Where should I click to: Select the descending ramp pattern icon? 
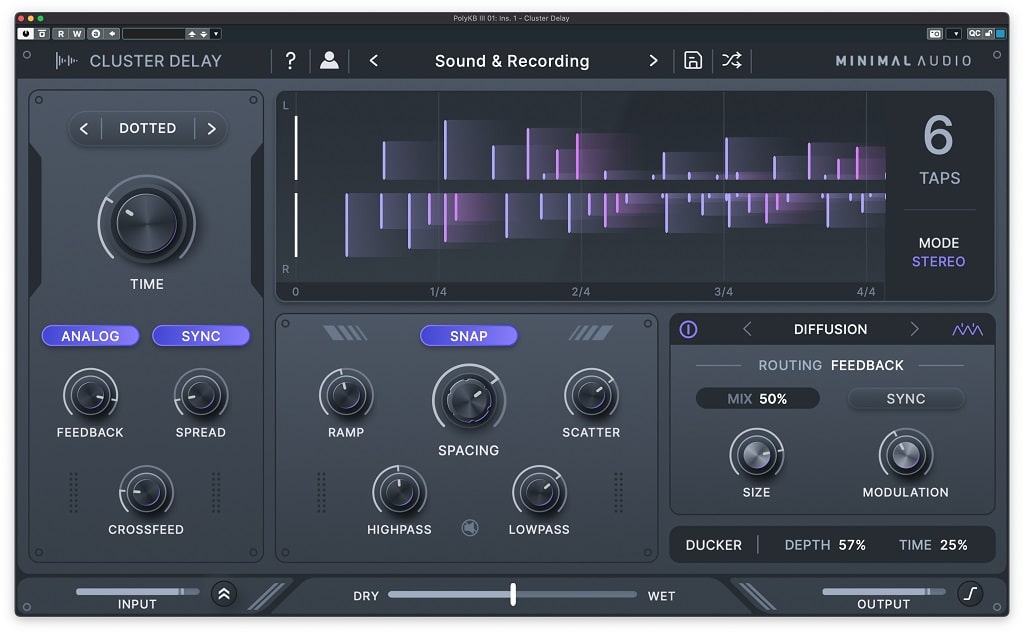click(x=345, y=333)
